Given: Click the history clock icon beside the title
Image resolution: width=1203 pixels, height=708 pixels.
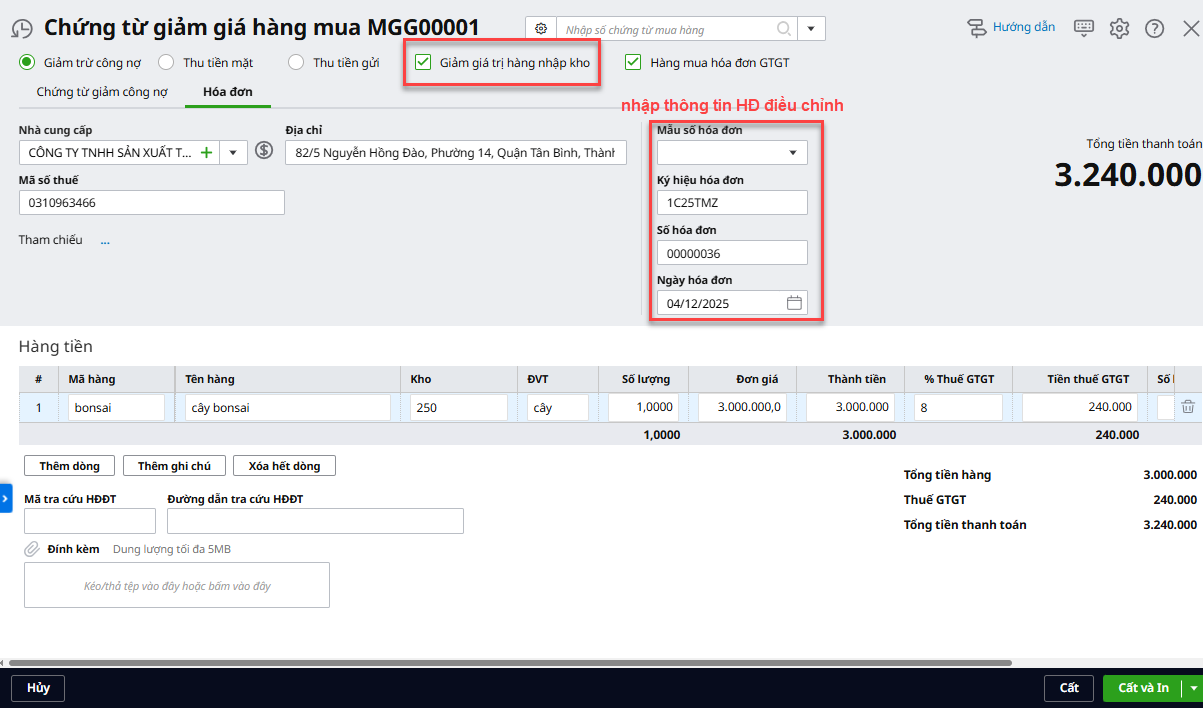Looking at the screenshot, I should (24, 28).
